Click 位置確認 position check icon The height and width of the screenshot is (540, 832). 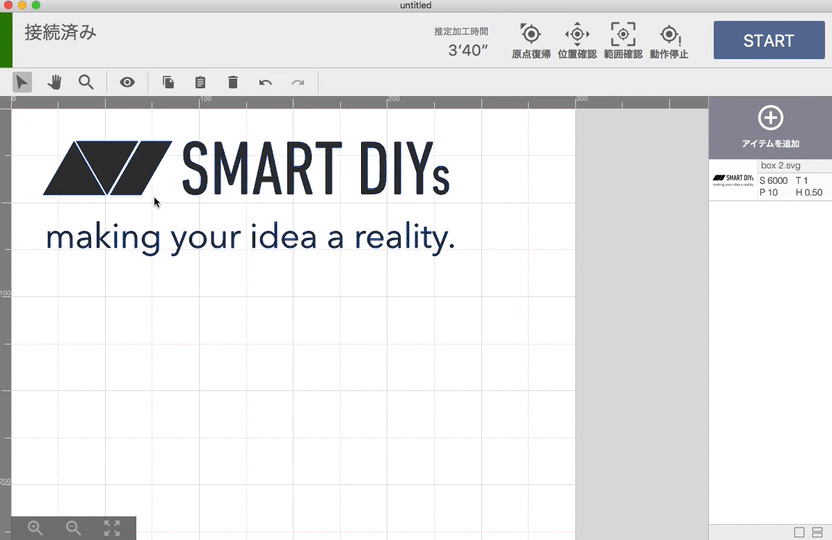coord(577,40)
